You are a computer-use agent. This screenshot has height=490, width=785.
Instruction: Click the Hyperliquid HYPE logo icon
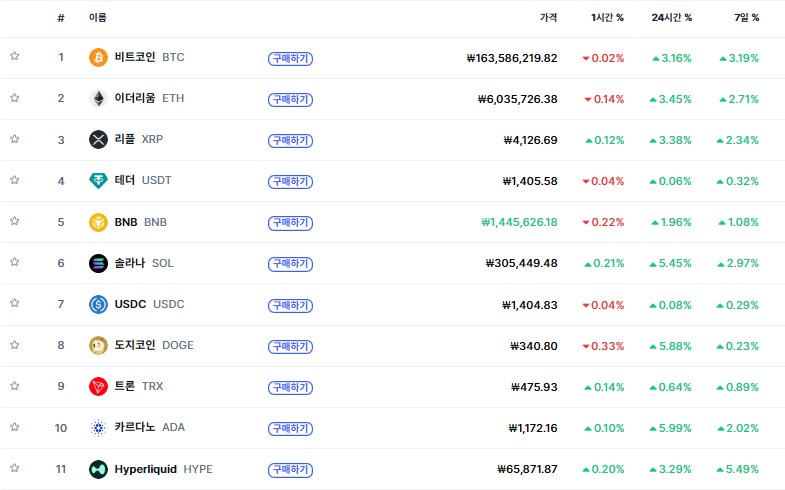(98, 468)
